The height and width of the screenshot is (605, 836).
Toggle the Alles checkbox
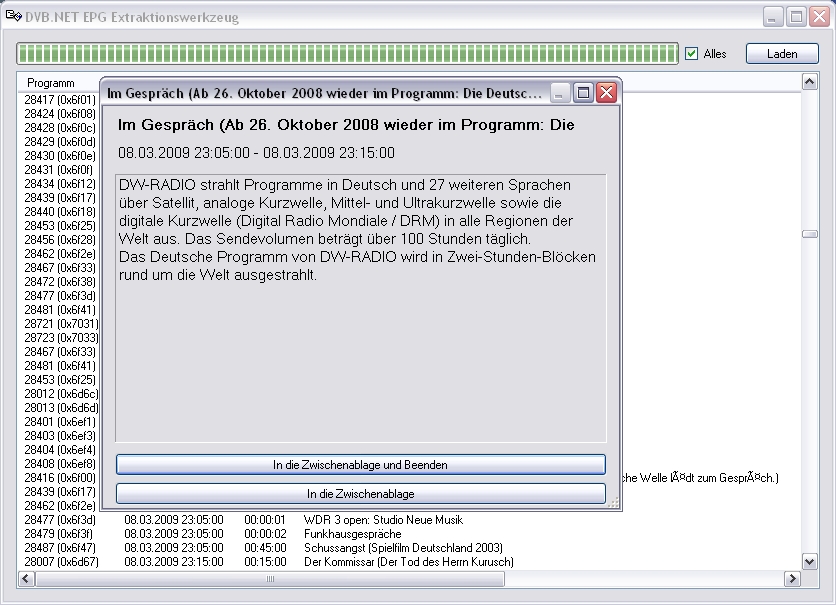click(691, 54)
